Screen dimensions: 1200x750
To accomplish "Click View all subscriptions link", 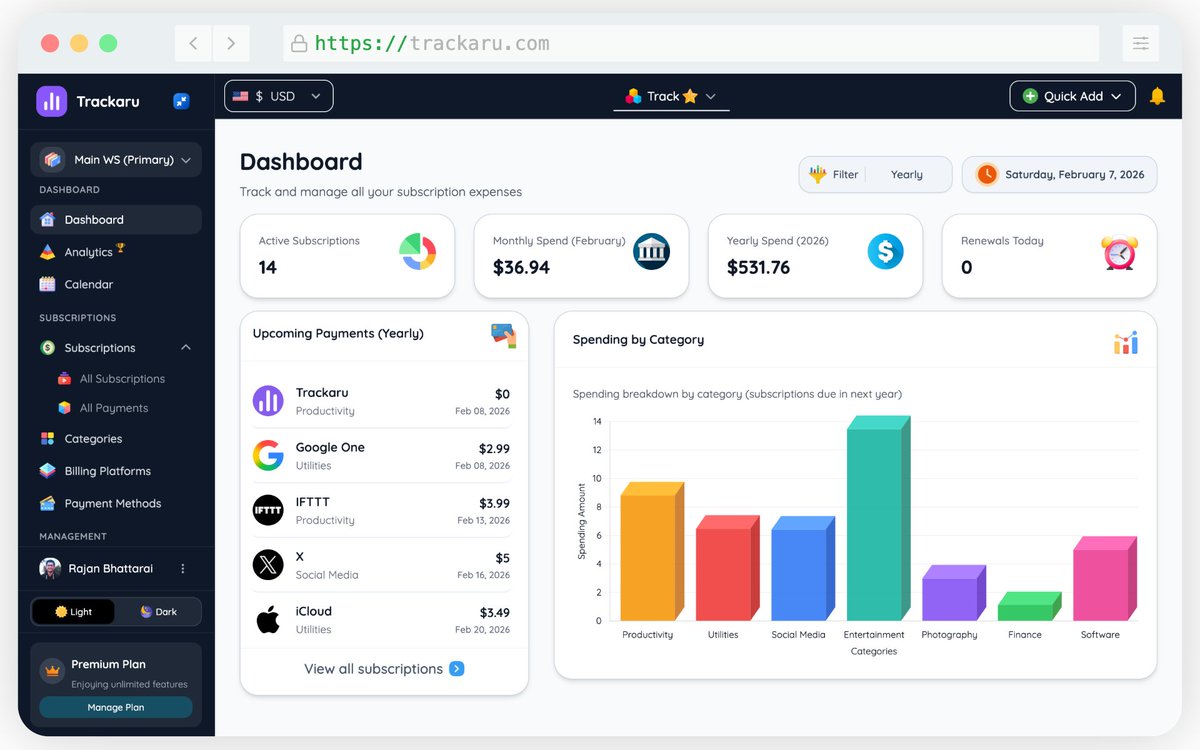I will (x=373, y=669).
